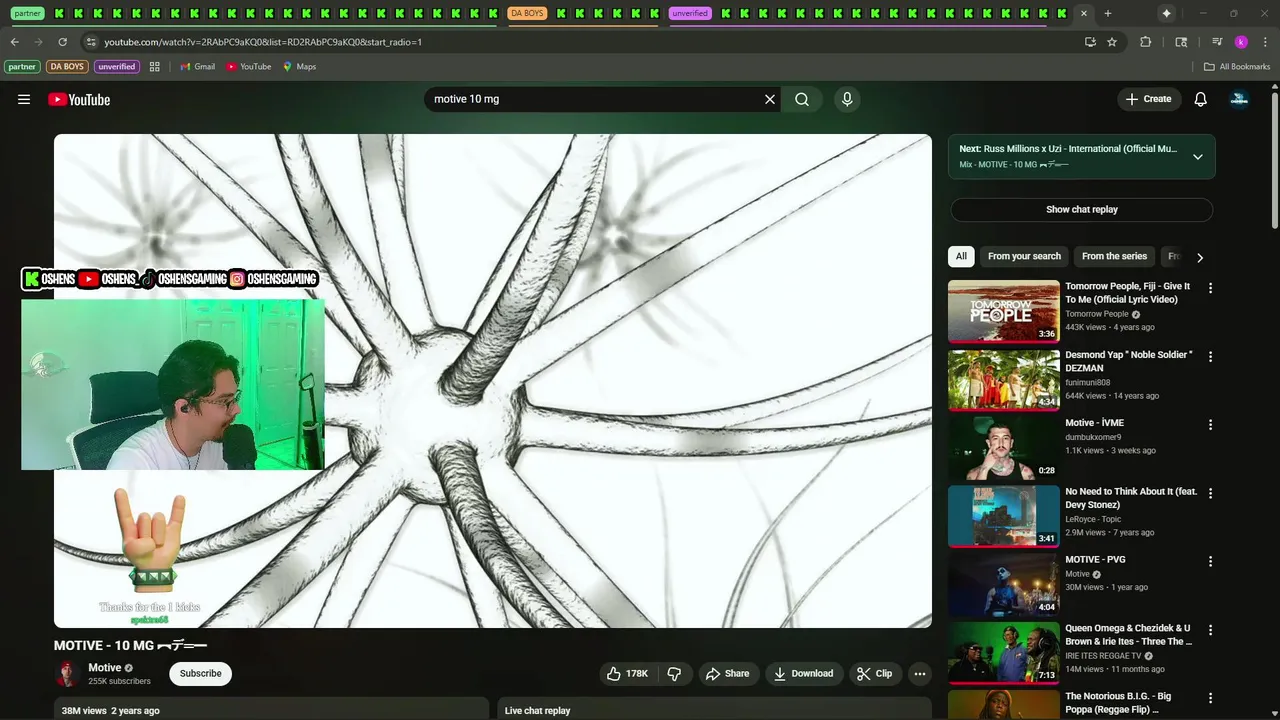Subscribe to the Motive channel
1280x720 pixels.
point(201,674)
